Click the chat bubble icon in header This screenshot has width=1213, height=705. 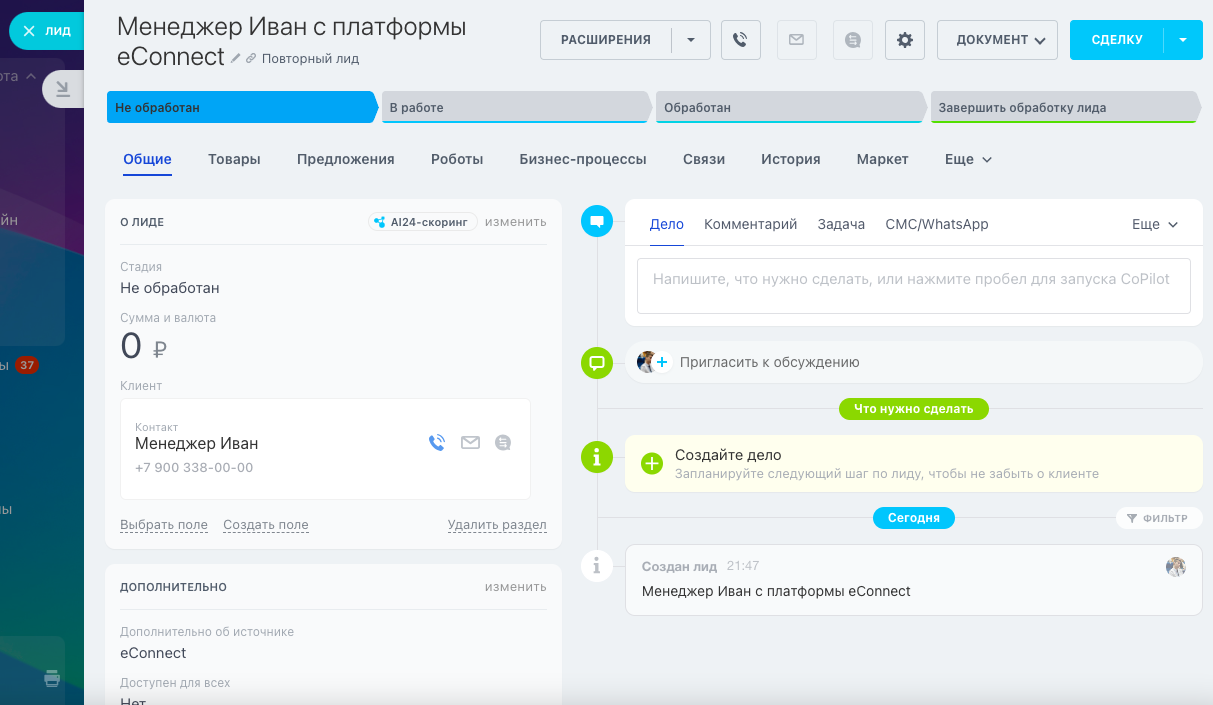[852, 40]
